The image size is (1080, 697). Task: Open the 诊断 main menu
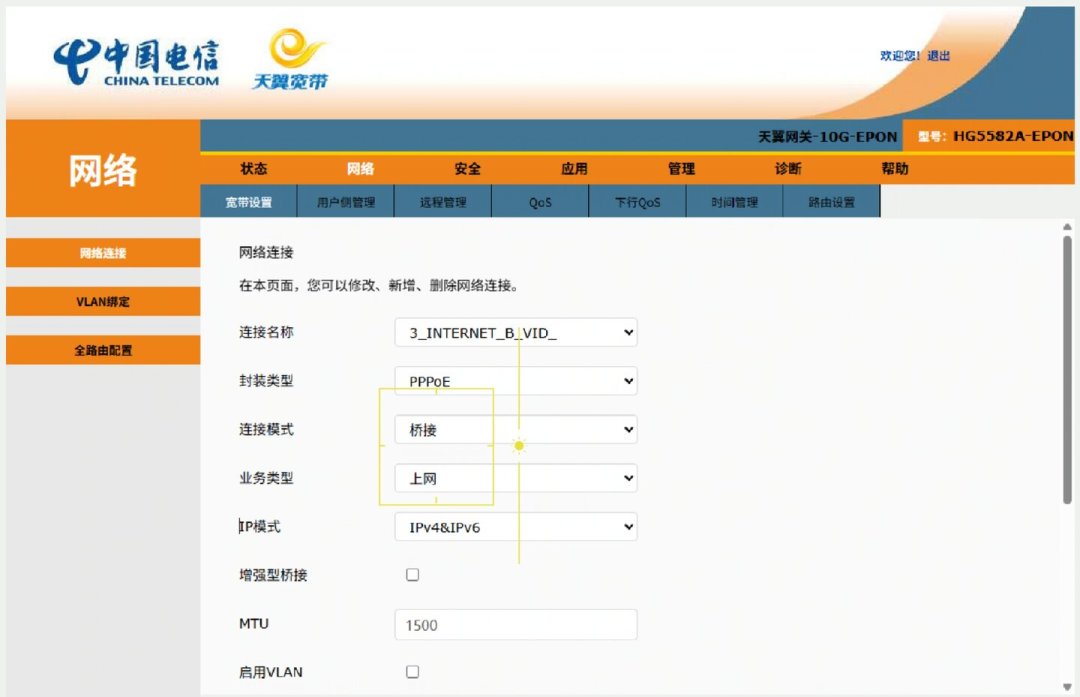click(788, 169)
